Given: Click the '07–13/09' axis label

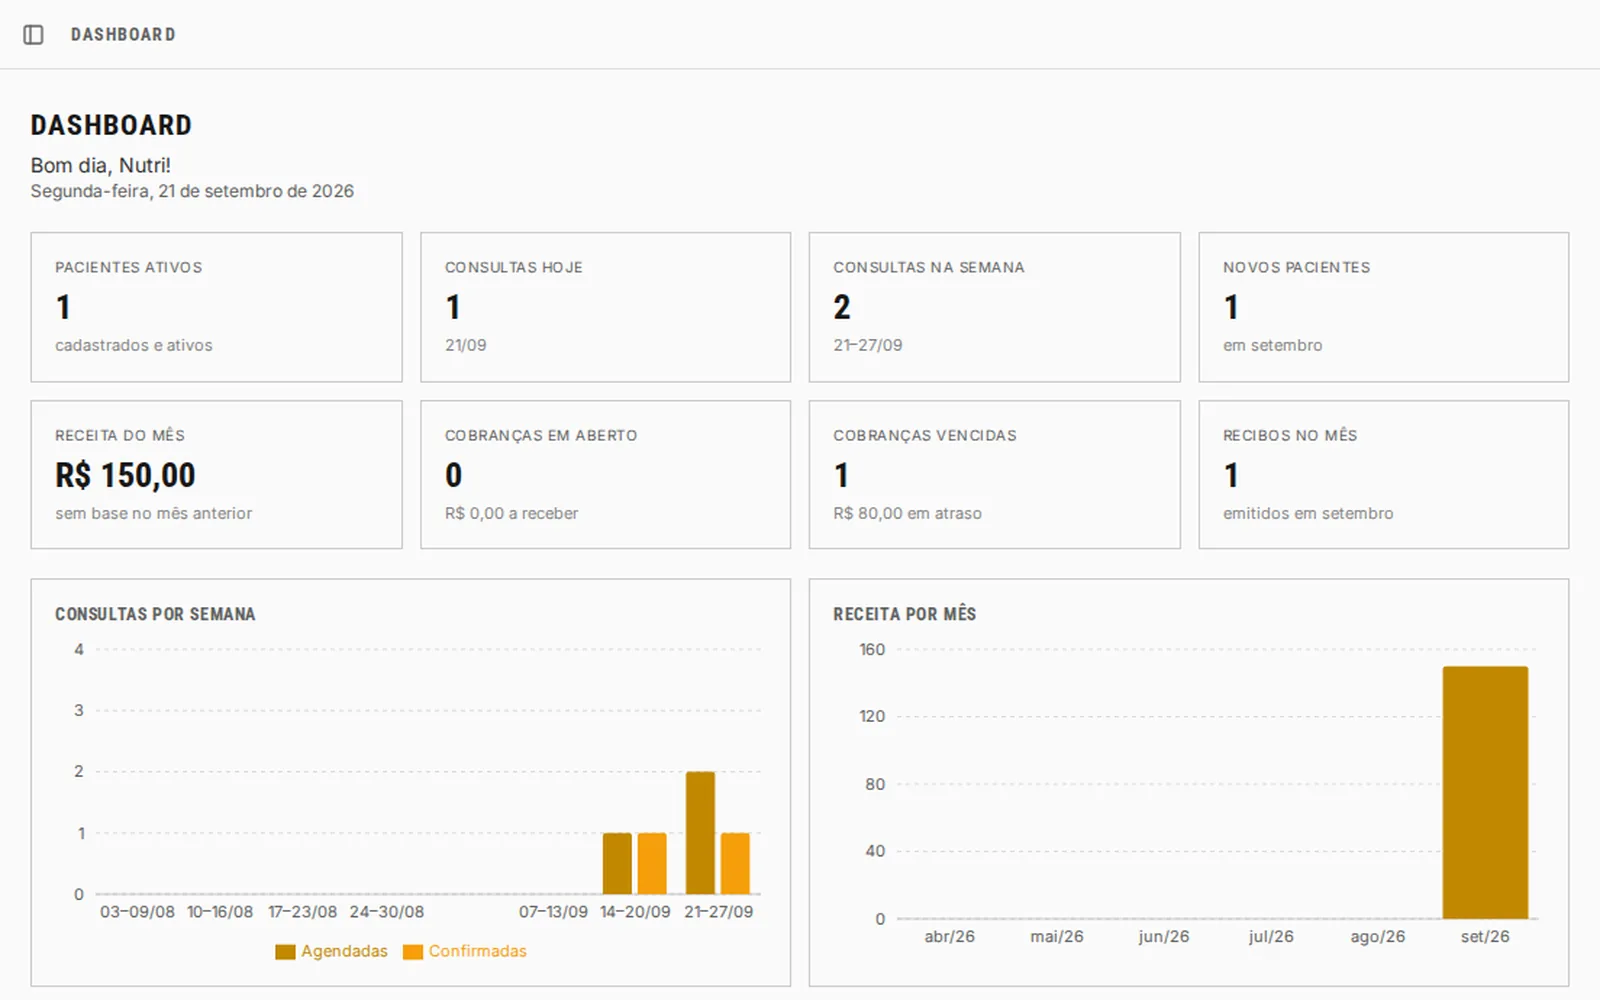Looking at the screenshot, I should click(x=553, y=912).
